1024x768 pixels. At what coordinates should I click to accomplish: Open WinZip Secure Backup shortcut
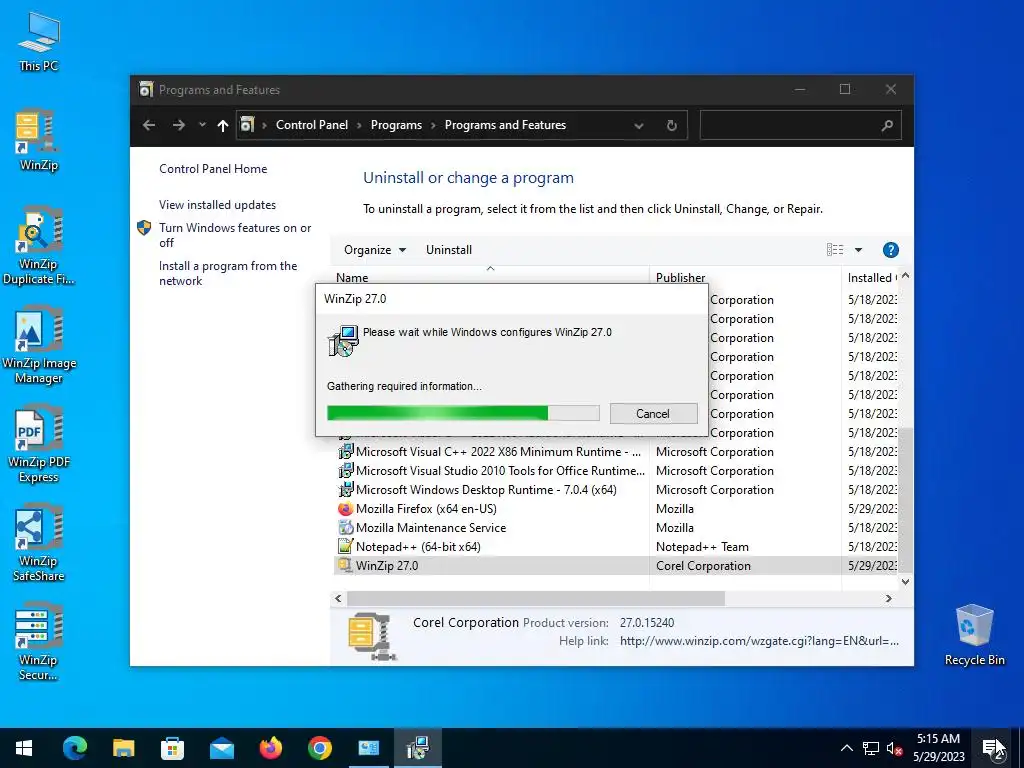(39, 643)
